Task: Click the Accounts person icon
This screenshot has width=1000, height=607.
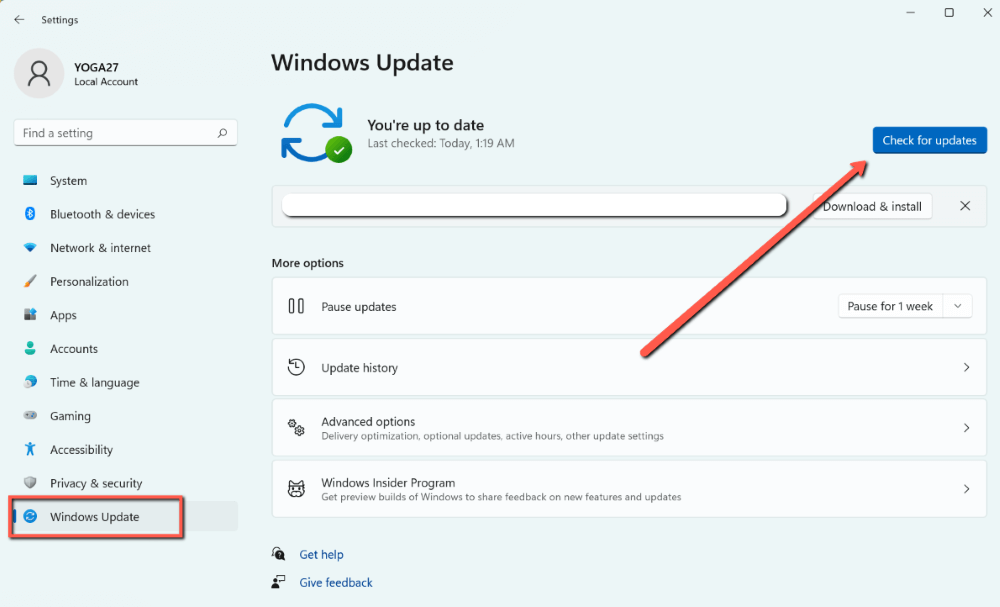Action: [x=30, y=348]
